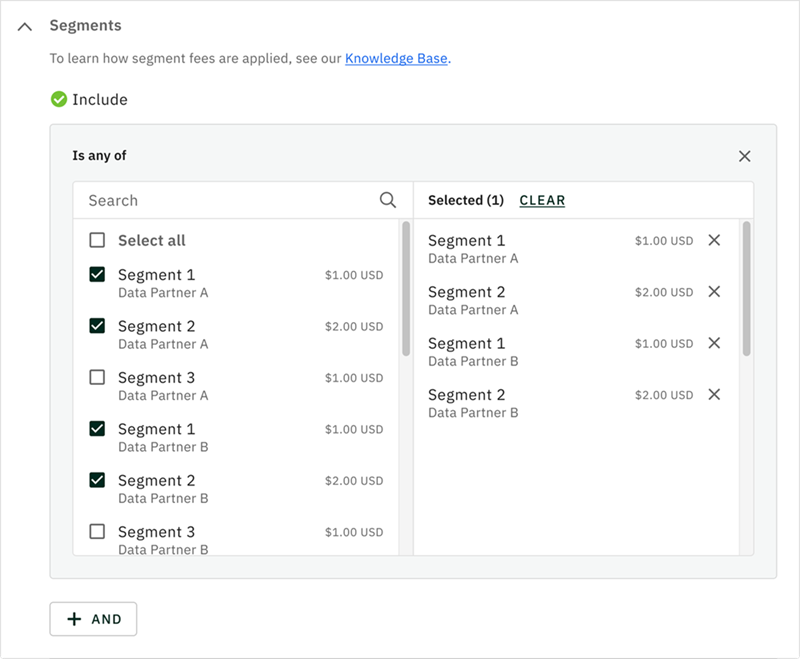Remove selected Segment 2 Data Partner B
Image resolution: width=800 pixels, height=659 pixels.
(x=714, y=395)
